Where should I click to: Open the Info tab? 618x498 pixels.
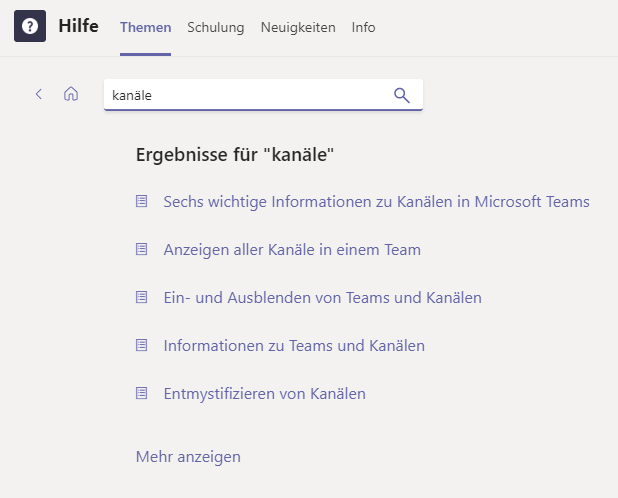(x=363, y=28)
